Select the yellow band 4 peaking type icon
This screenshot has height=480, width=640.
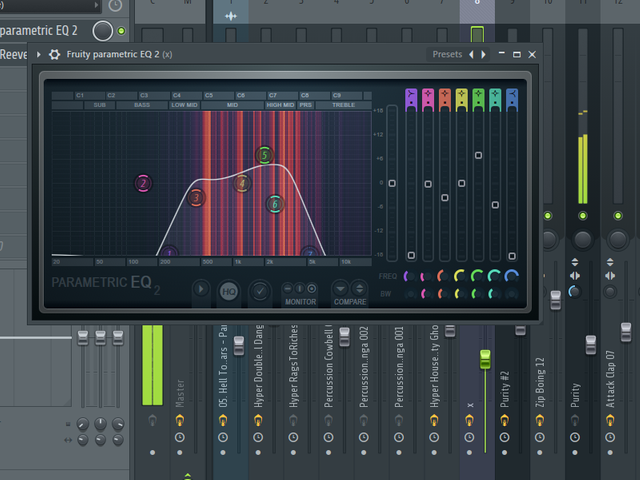pos(461,99)
